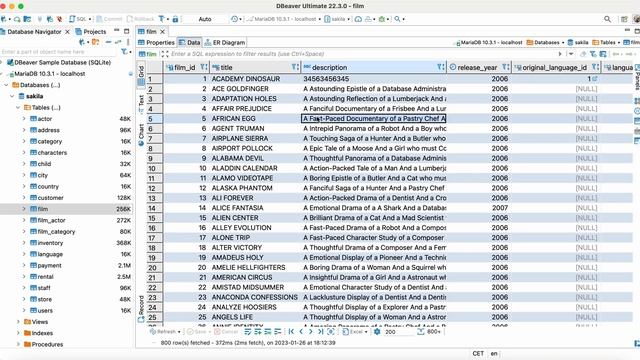
Task: Select the Data tab
Action: (189, 42)
